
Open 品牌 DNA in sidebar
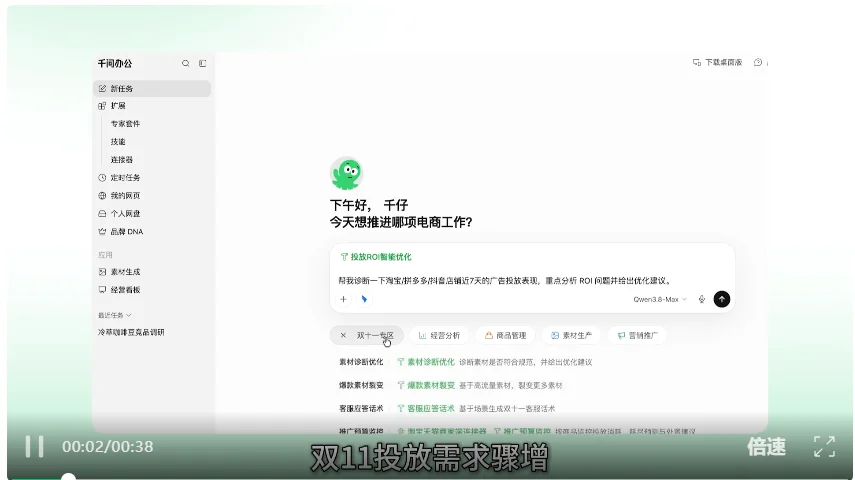point(121,232)
